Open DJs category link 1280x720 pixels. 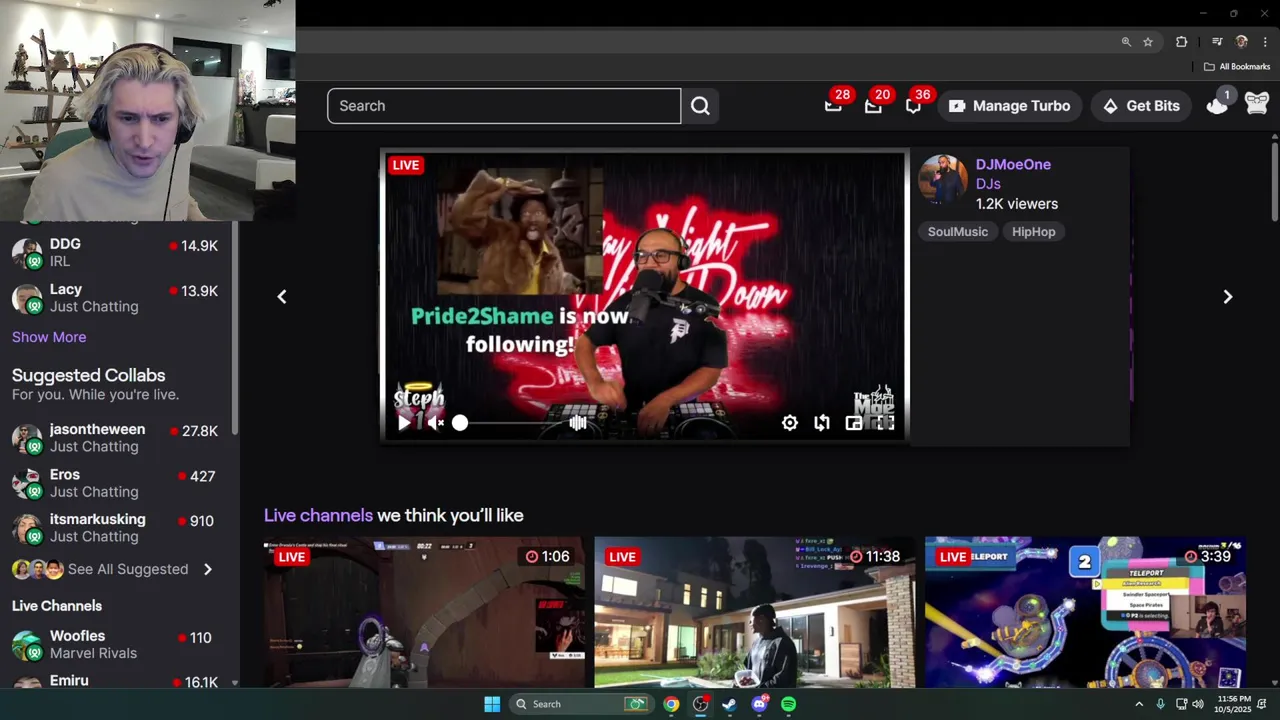[988, 184]
